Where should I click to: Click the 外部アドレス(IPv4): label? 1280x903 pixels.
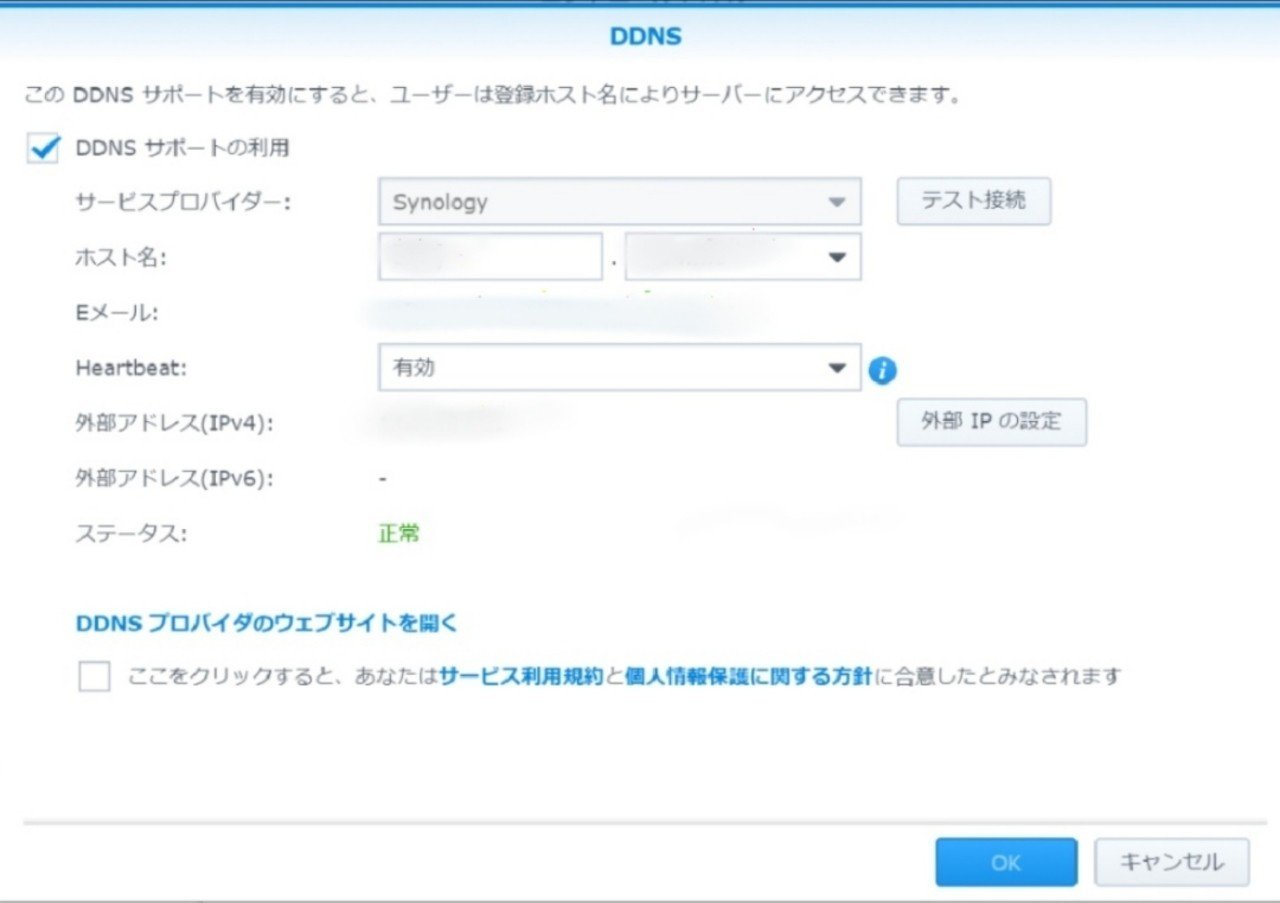pos(175,423)
